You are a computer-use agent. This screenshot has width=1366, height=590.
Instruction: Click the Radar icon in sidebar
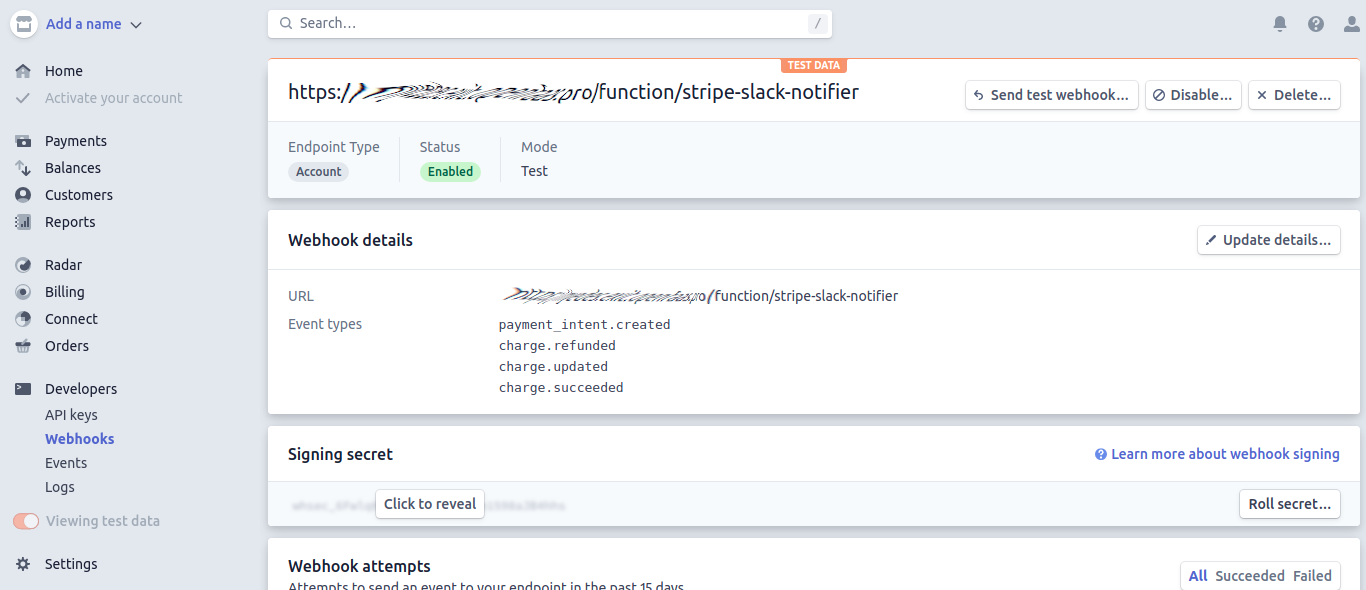point(23,265)
